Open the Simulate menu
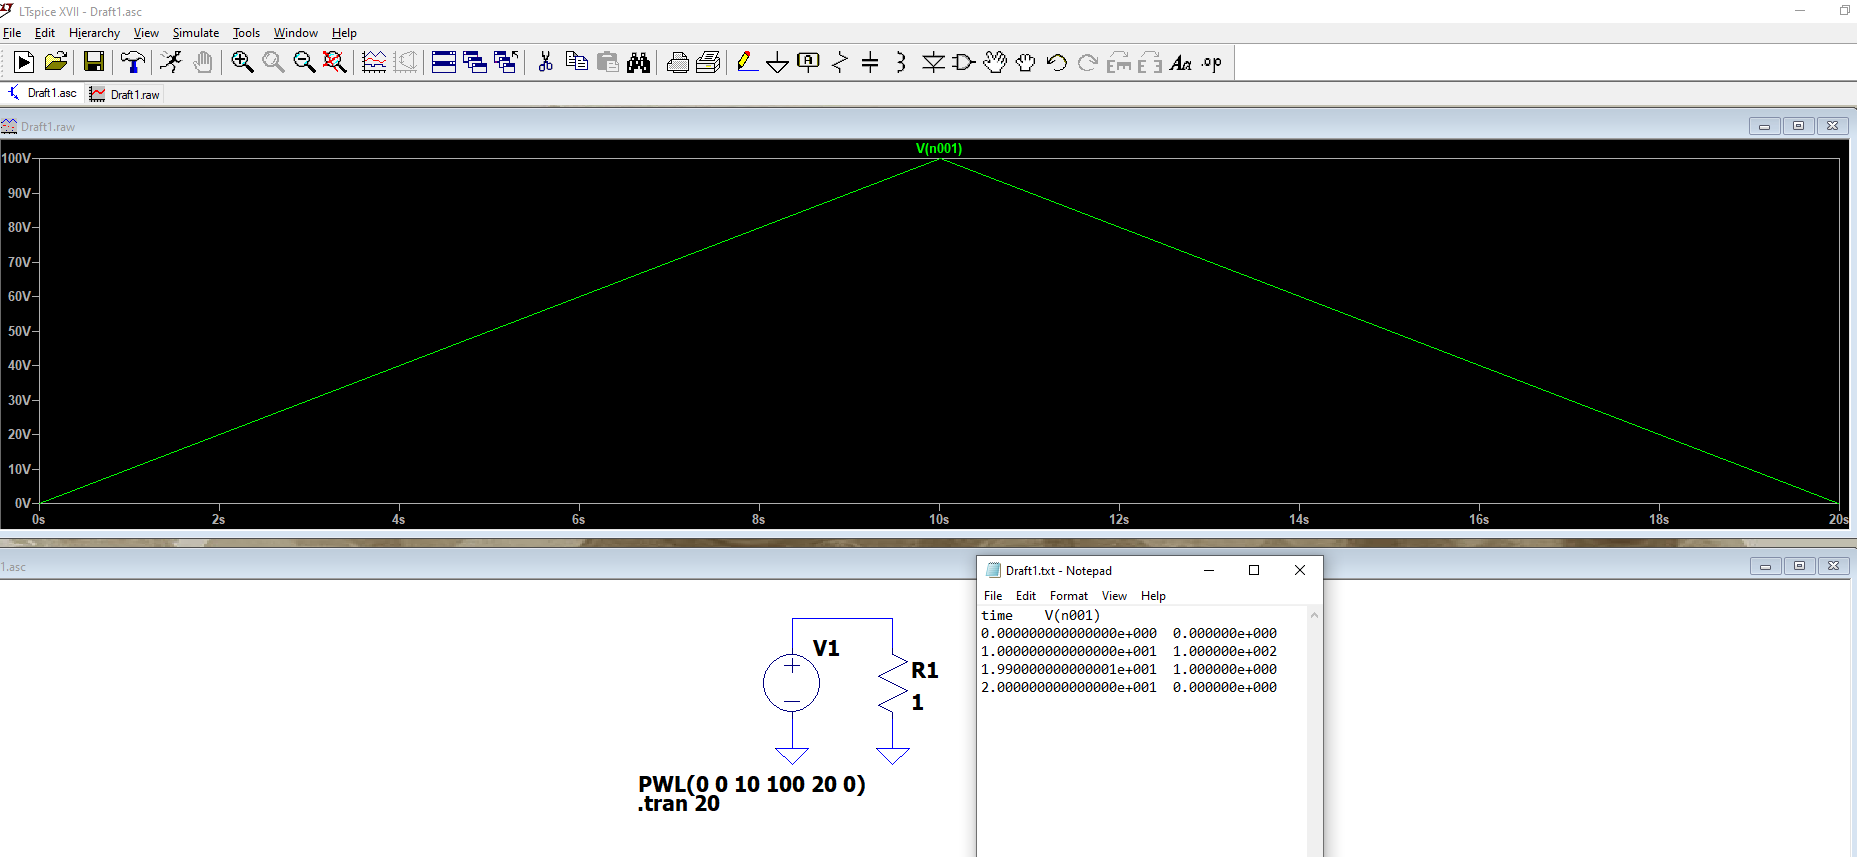 (195, 33)
